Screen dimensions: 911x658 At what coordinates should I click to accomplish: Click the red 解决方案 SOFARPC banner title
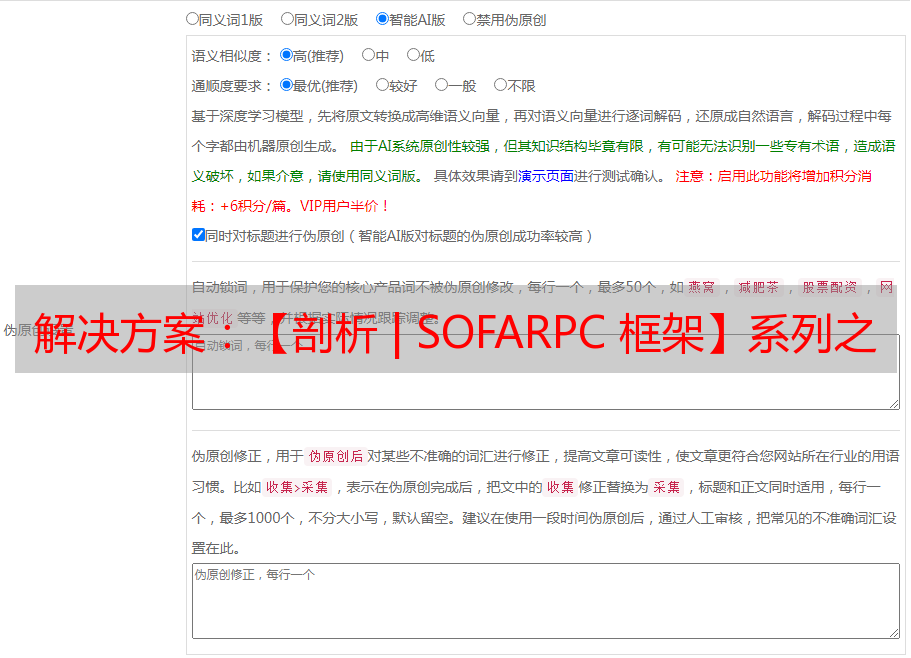point(455,333)
